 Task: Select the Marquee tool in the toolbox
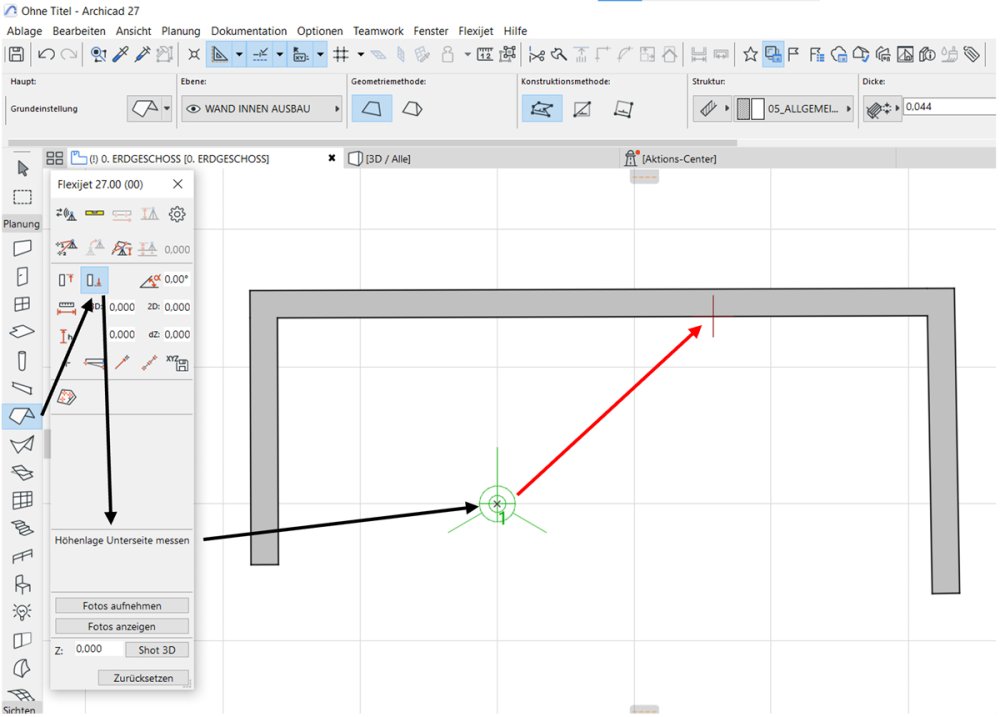(23, 196)
